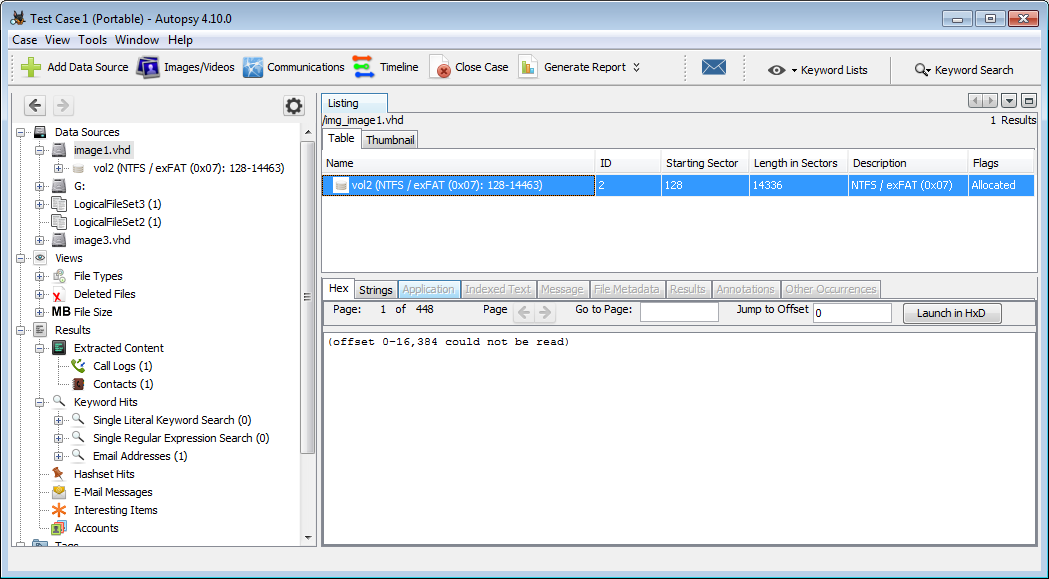Click the Keyword Search button
This screenshot has width=1049, height=579.
click(964, 70)
